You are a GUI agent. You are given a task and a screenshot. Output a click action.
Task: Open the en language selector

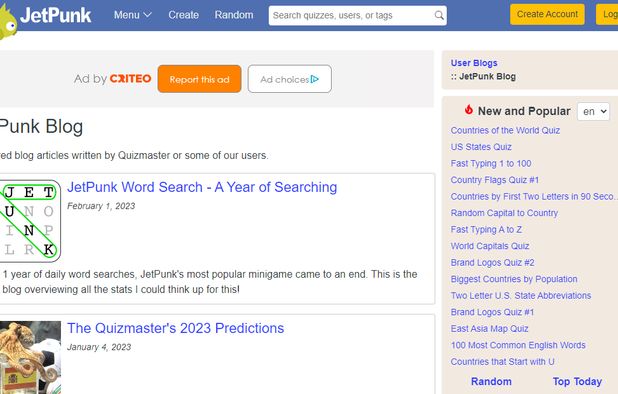pyautogui.click(x=593, y=112)
